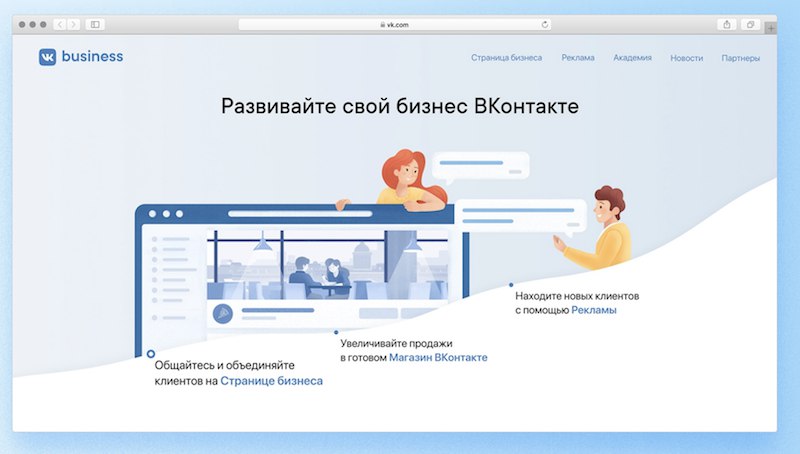Open the Страница бизнеса menu item
This screenshot has width=800, height=454.
click(506, 58)
